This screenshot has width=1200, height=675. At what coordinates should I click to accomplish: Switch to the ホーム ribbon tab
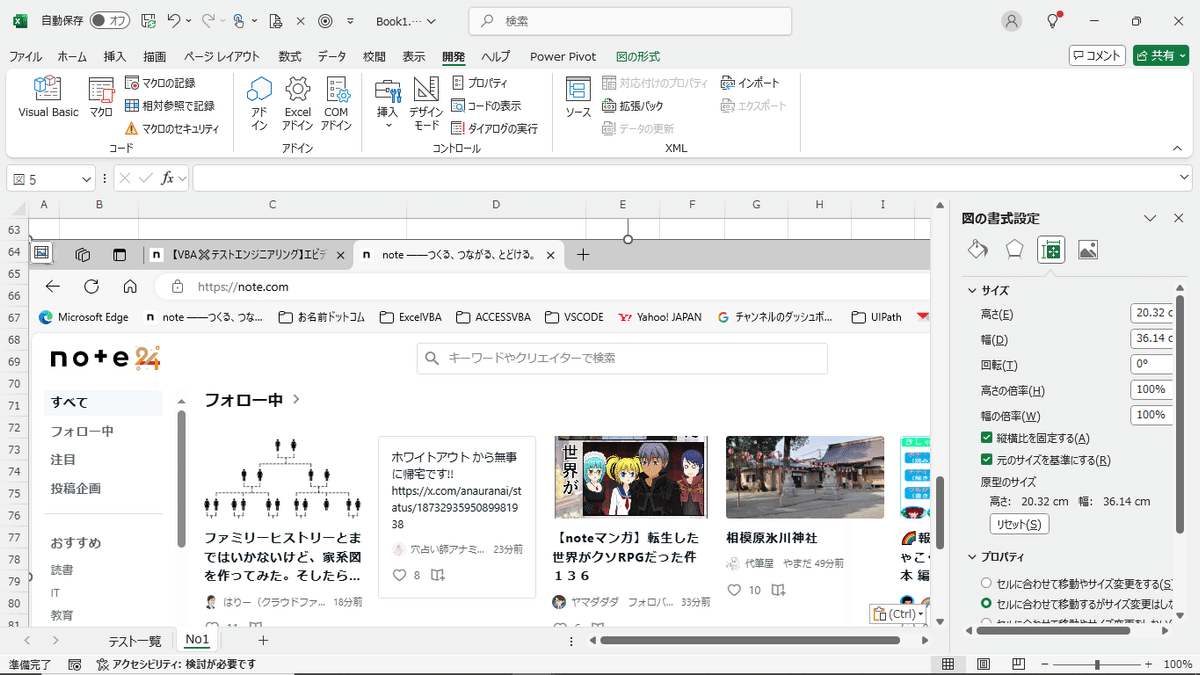72,57
